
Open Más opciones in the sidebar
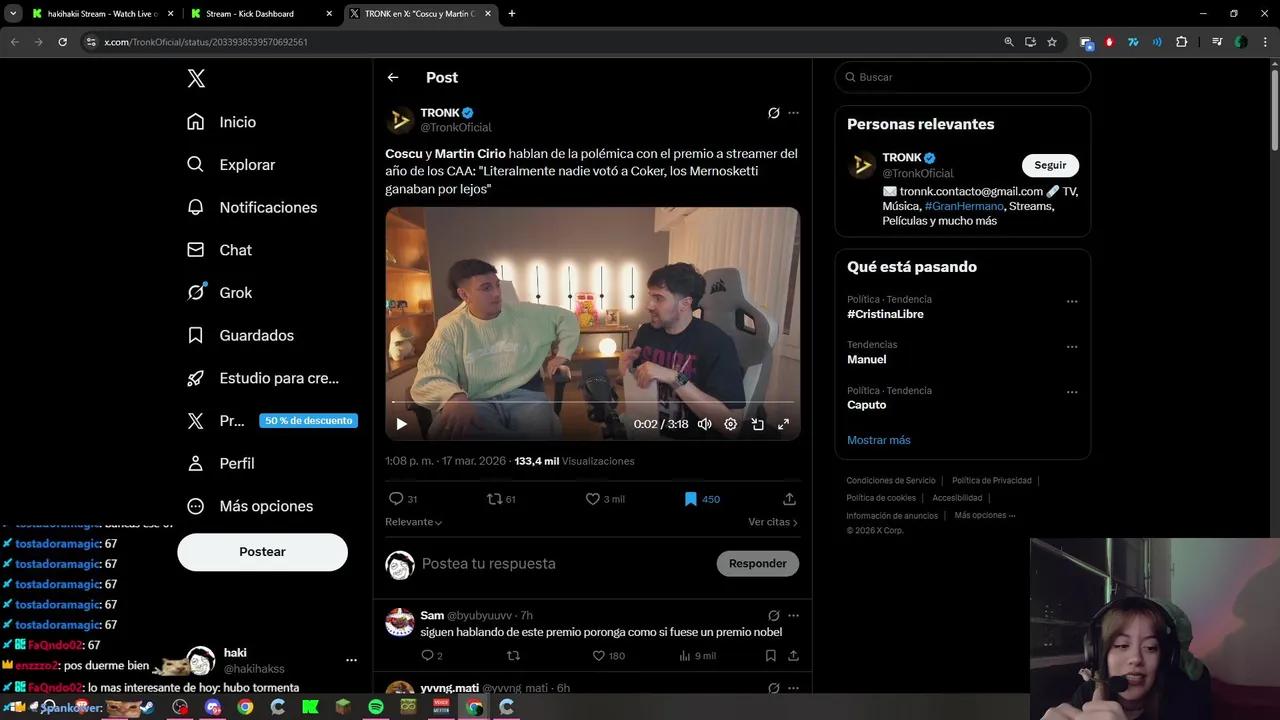(250, 506)
